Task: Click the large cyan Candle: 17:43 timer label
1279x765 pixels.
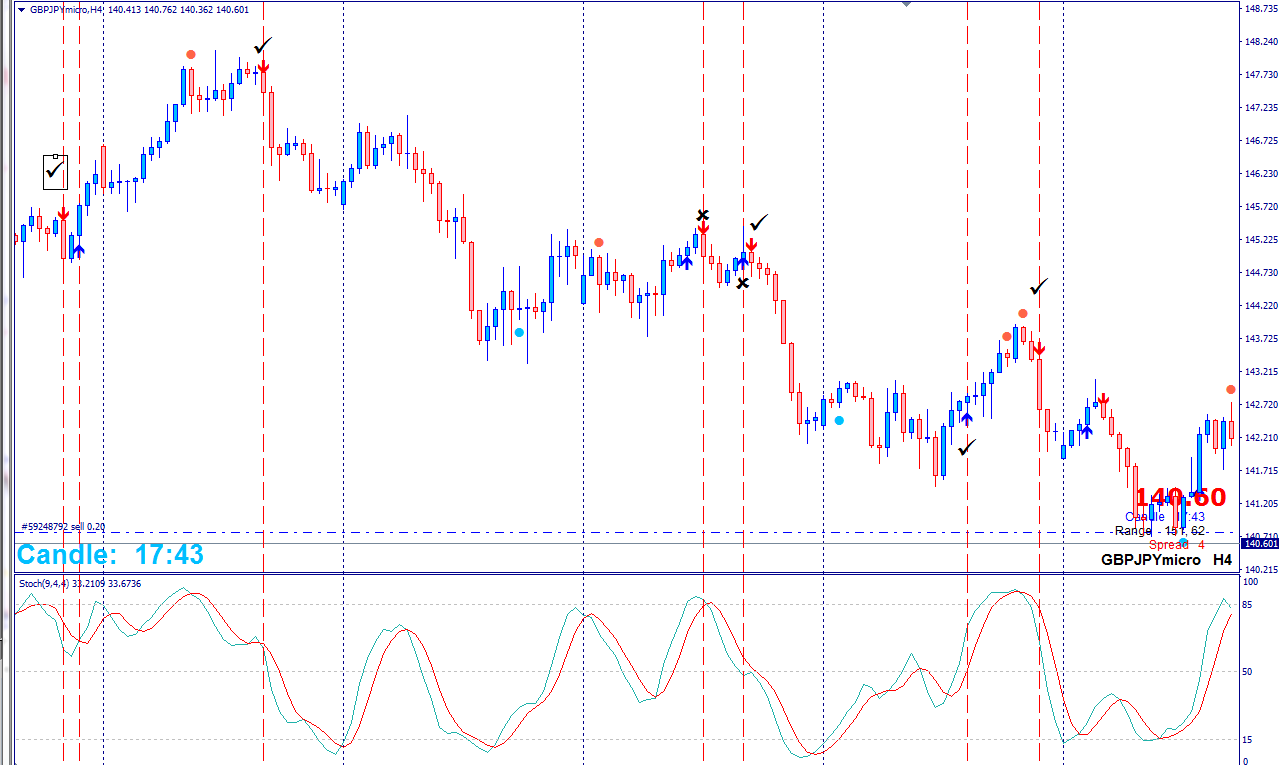Action: tap(110, 555)
